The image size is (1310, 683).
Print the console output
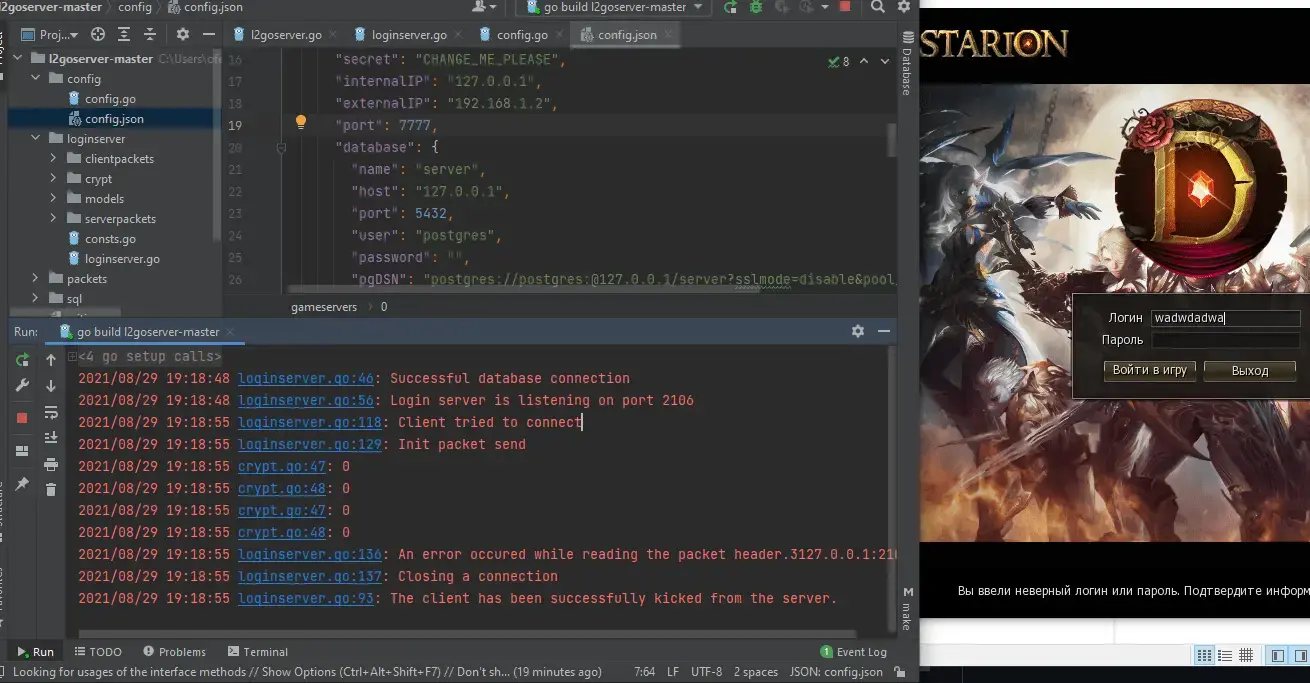[51, 464]
